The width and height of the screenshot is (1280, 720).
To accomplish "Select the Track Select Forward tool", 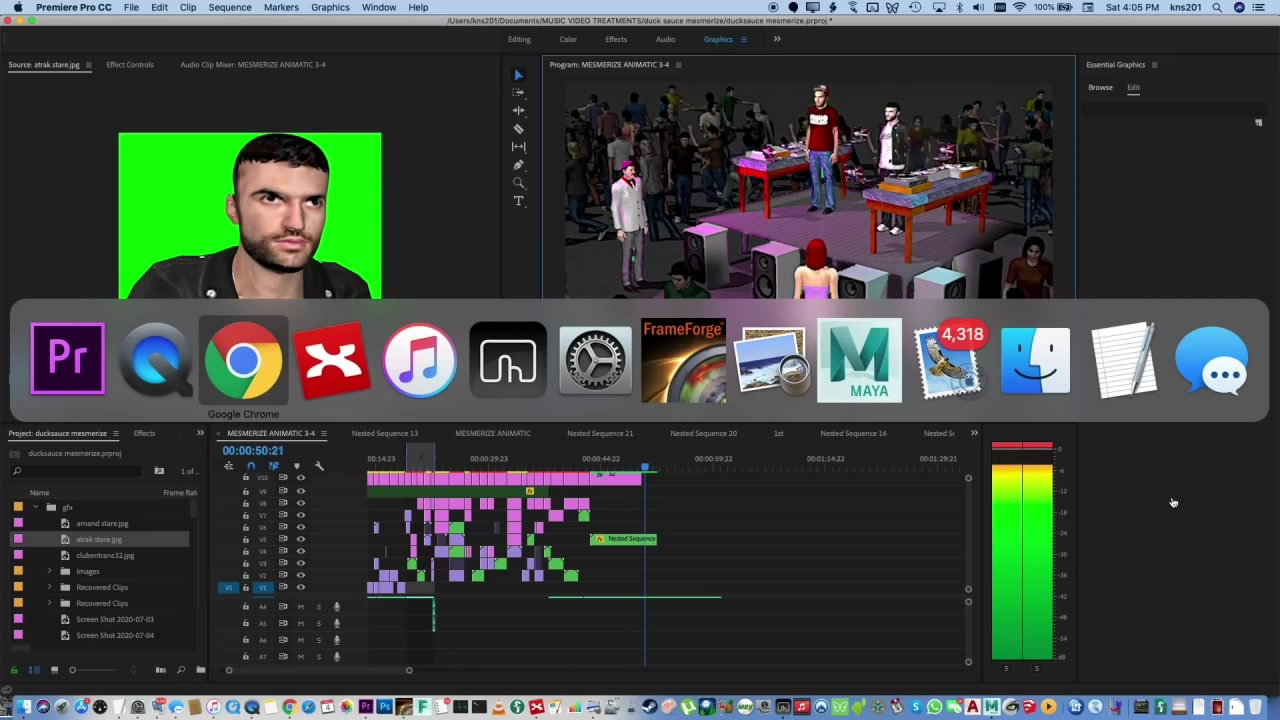I will [x=518, y=93].
